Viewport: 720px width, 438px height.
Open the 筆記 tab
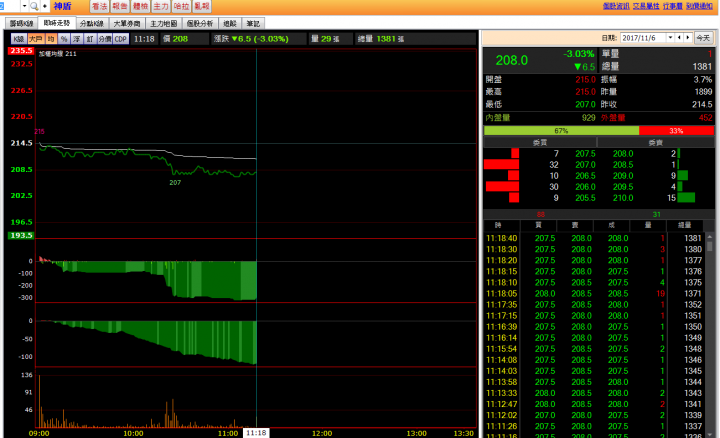click(253, 23)
